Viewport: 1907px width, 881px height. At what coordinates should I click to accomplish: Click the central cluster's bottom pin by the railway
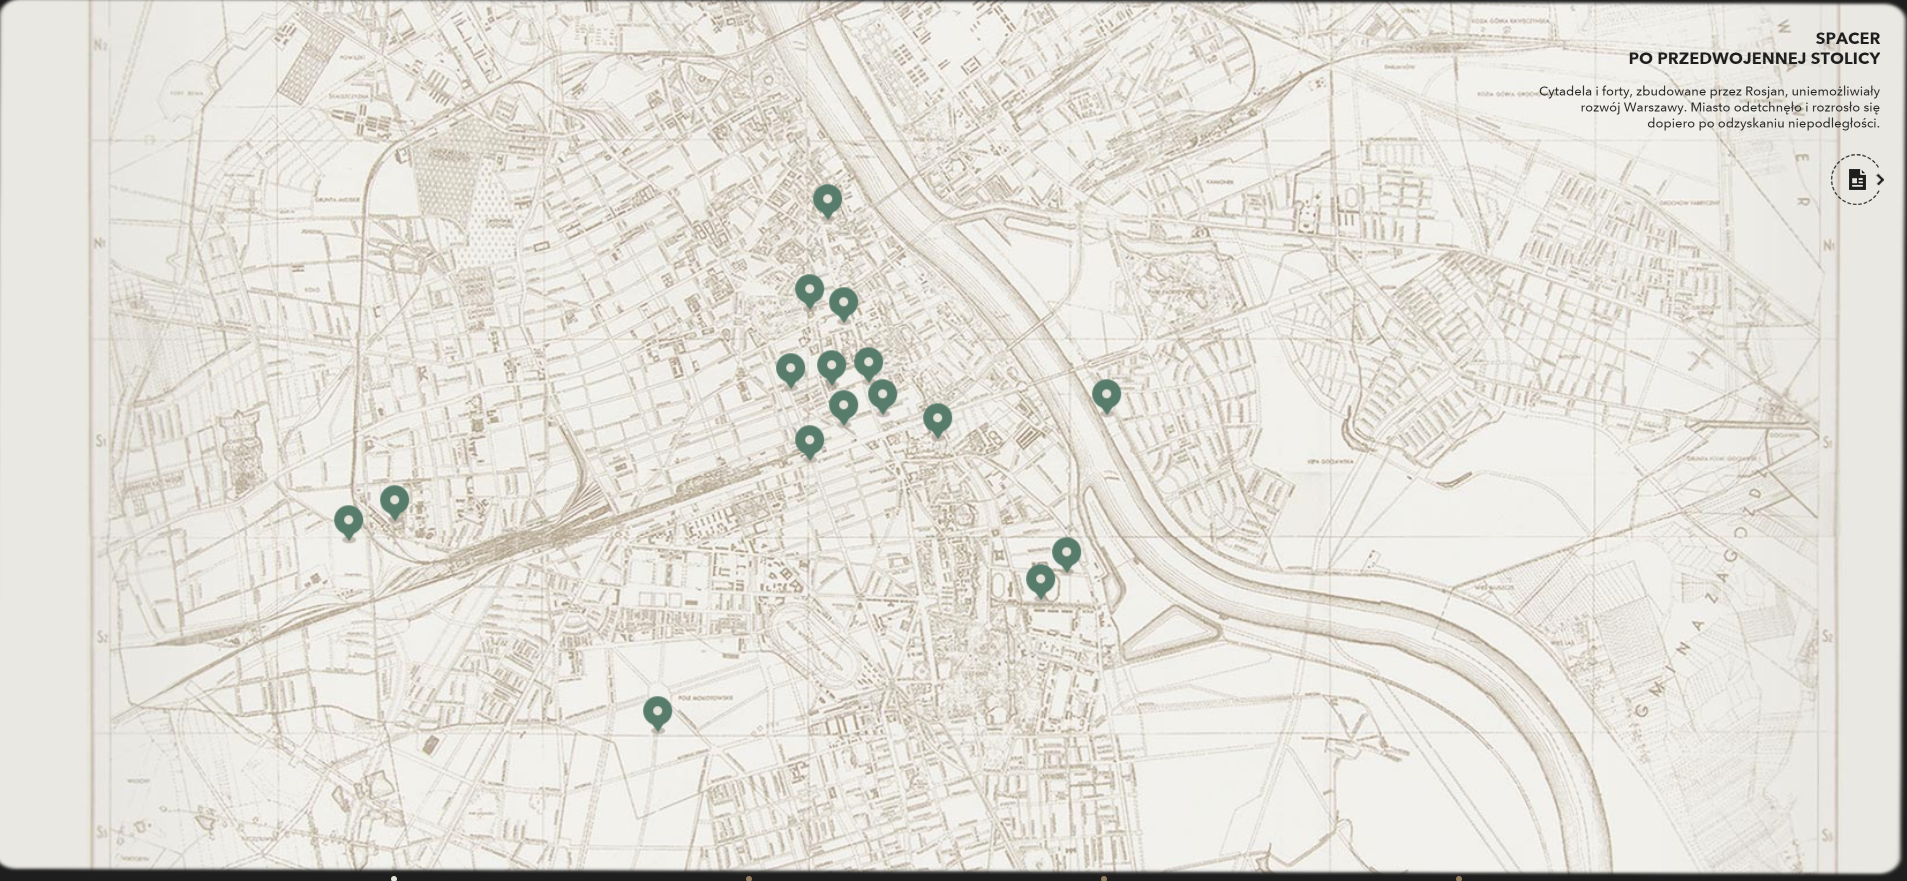(x=810, y=440)
